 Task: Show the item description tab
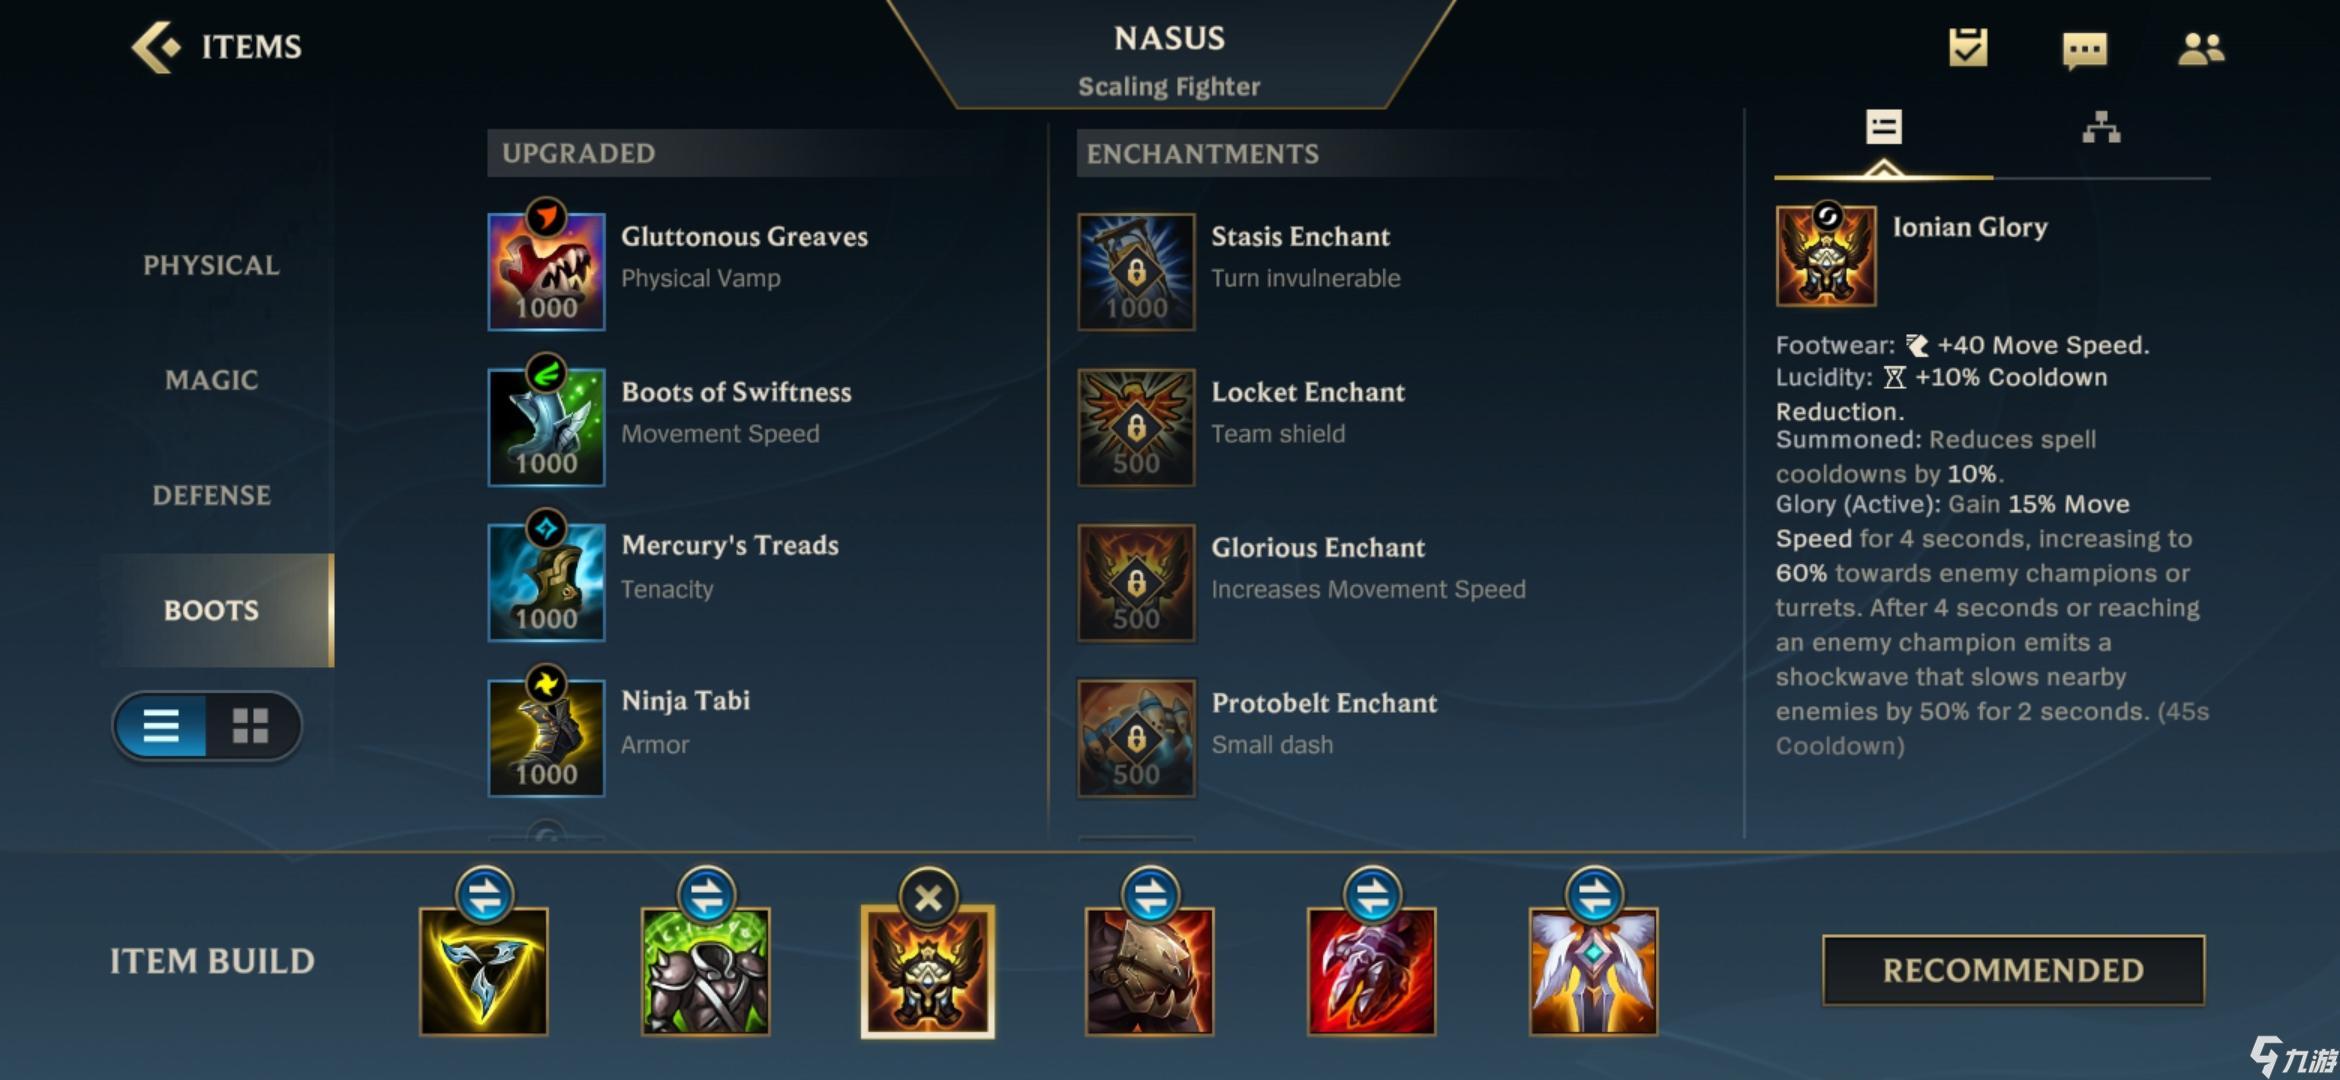[1884, 127]
